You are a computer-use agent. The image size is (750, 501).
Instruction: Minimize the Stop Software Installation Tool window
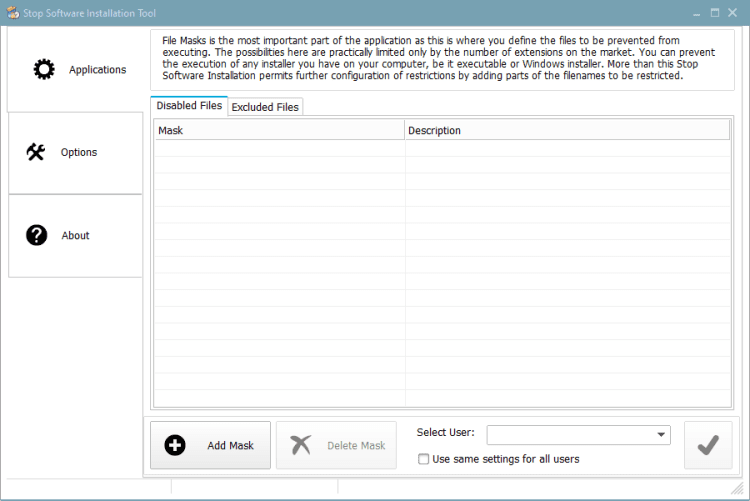(x=696, y=13)
